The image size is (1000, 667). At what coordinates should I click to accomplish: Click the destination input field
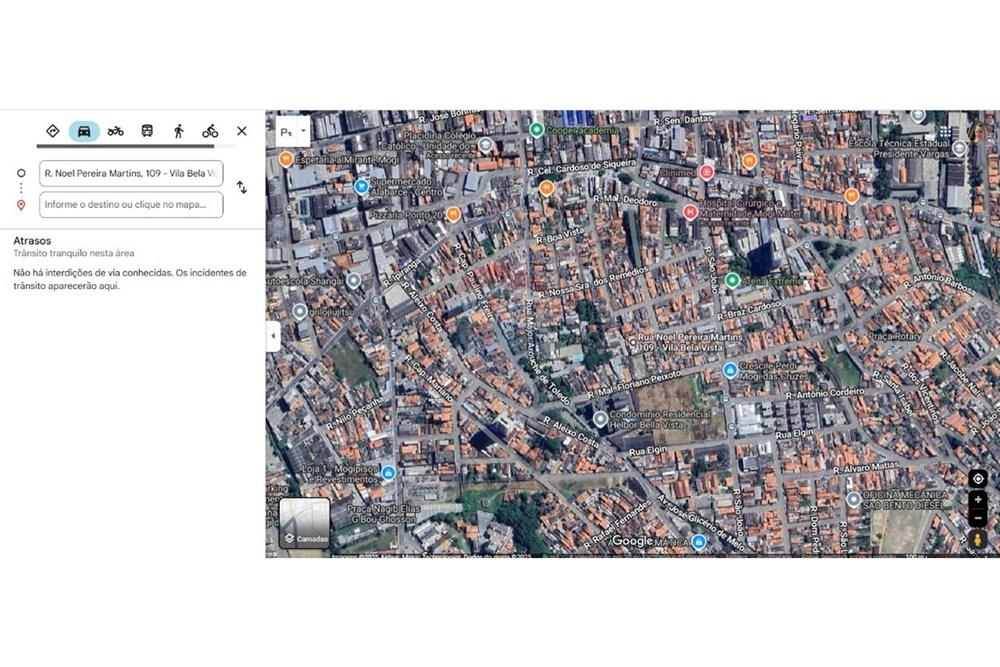pyautogui.click(x=131, y=205)
